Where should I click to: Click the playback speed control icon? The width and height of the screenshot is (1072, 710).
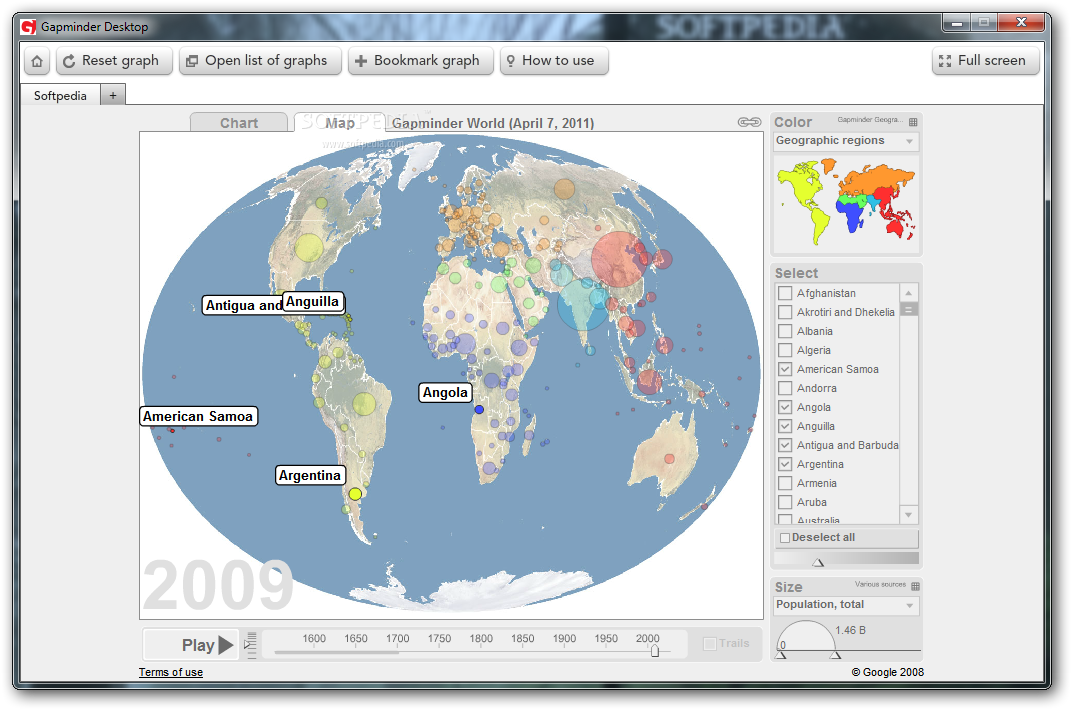(250, 644)
